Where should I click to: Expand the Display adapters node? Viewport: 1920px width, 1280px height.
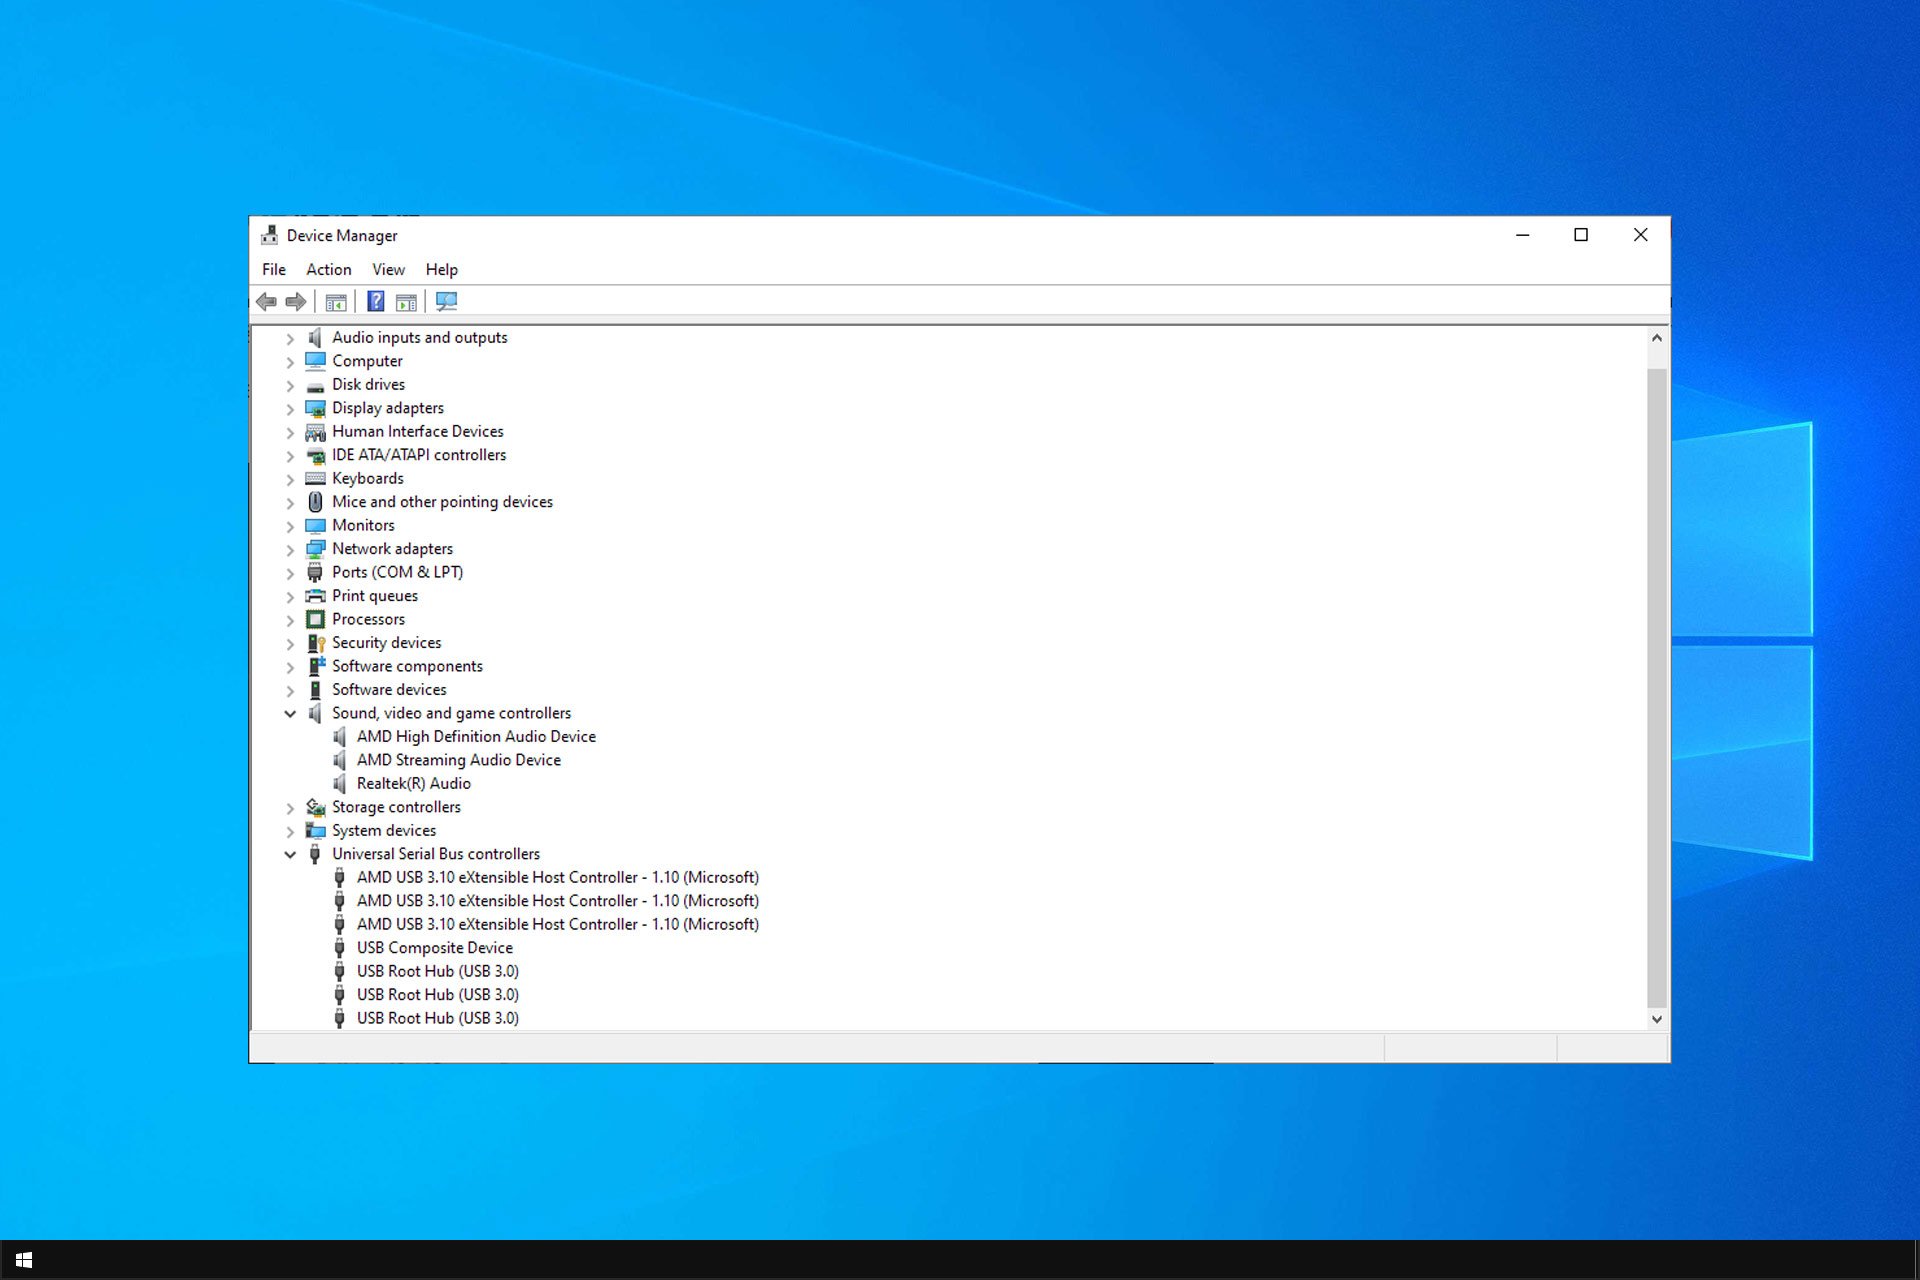point(290,409)
